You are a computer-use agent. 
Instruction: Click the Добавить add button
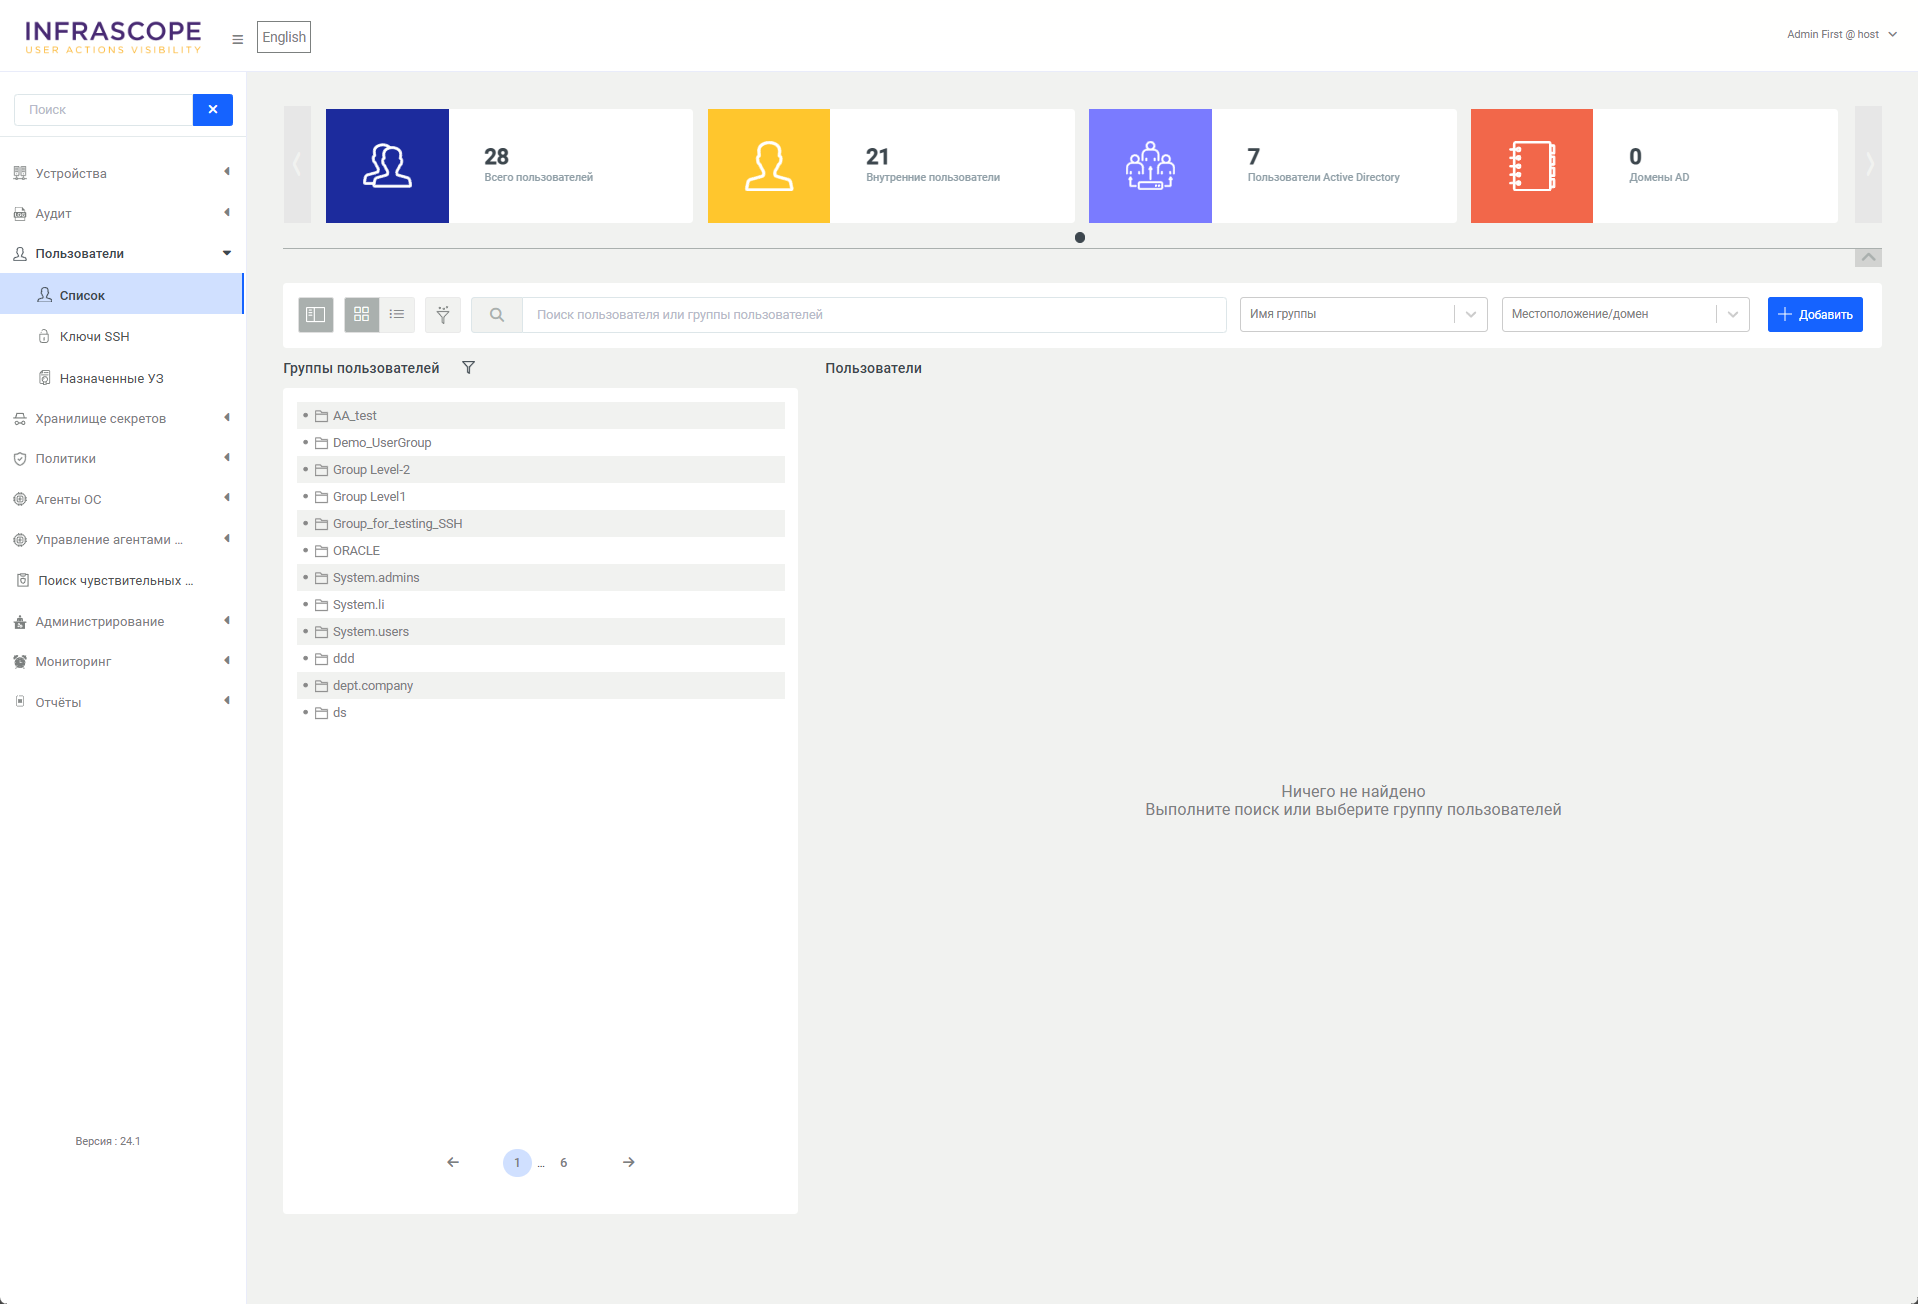point(1815,315)
